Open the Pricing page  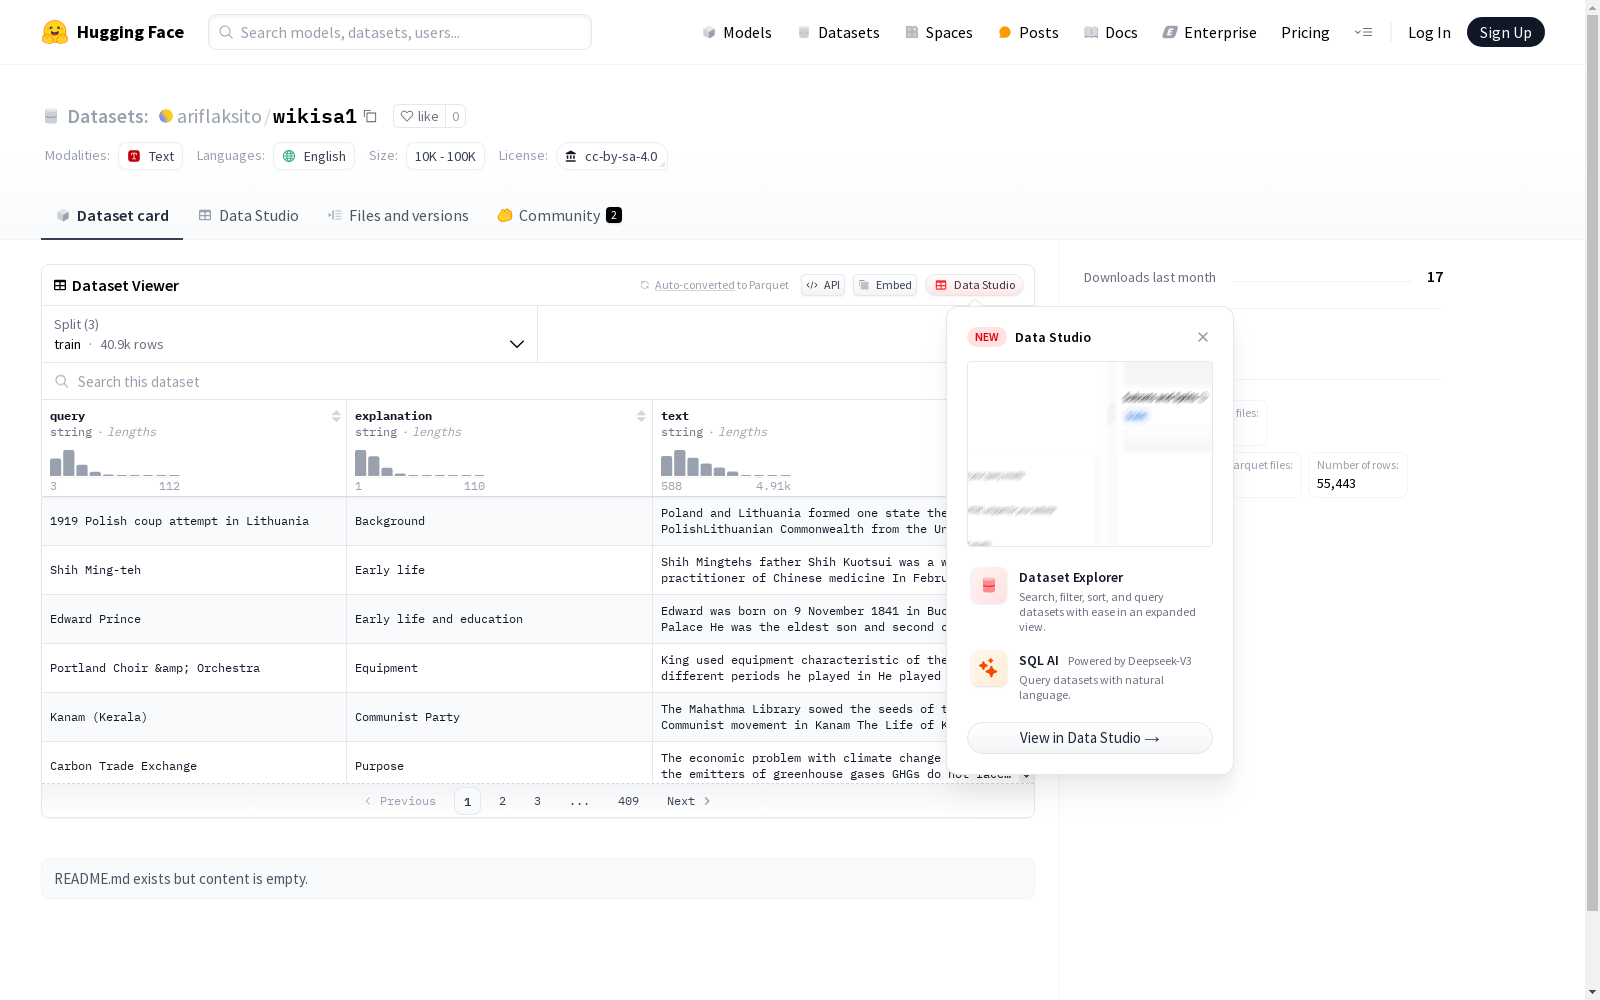(x=1305, y=32)
